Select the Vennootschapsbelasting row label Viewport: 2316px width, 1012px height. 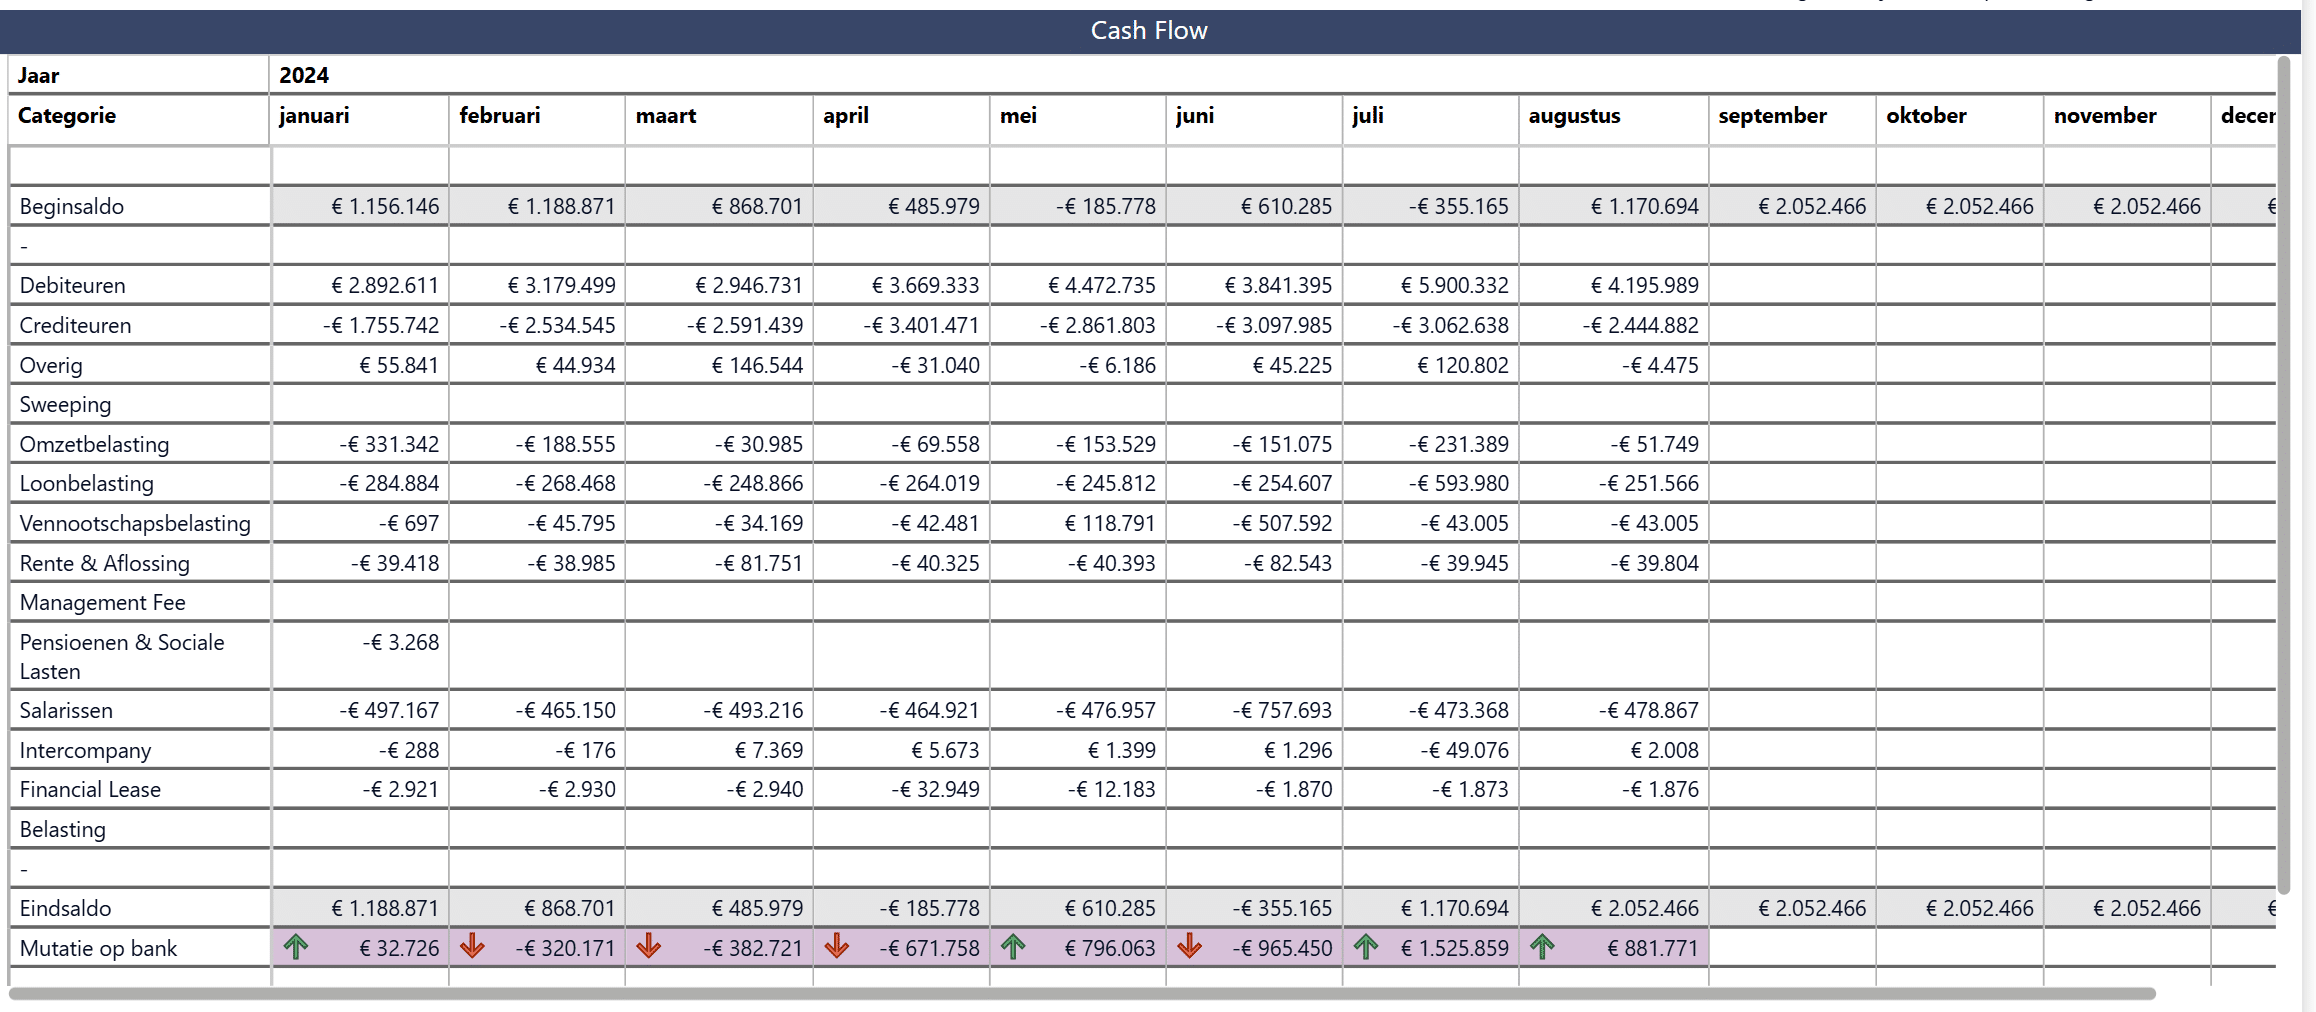(x=134, y=522)
